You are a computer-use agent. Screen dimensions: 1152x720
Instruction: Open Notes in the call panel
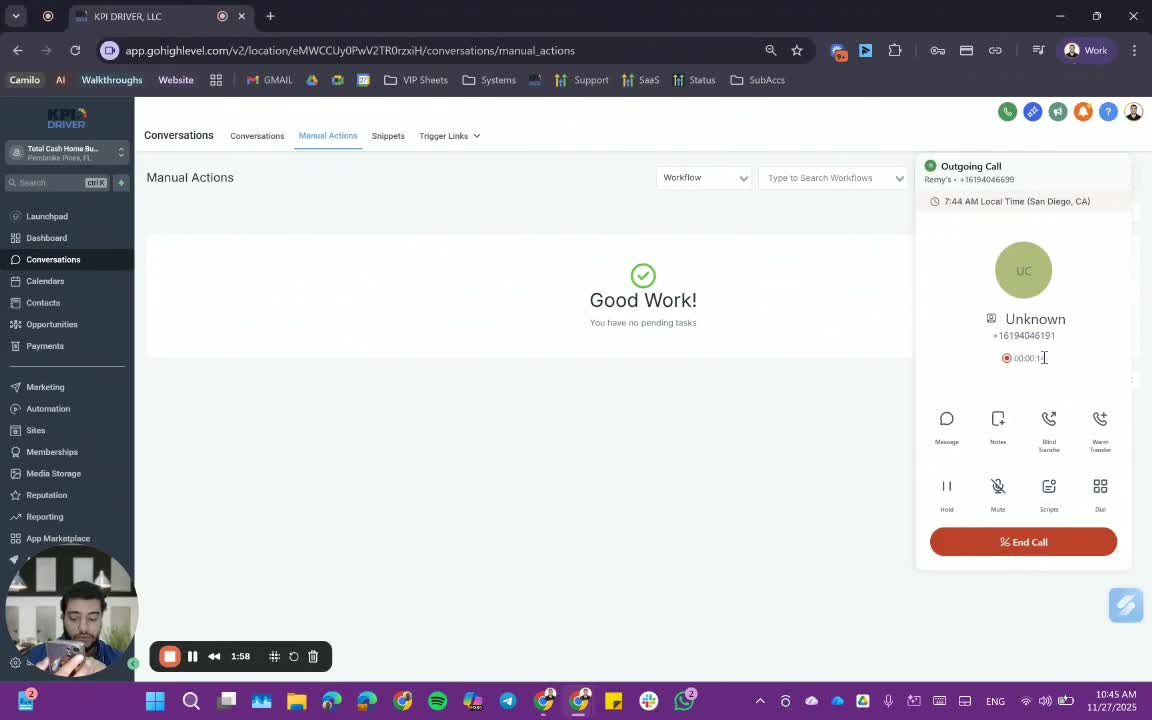998,427
